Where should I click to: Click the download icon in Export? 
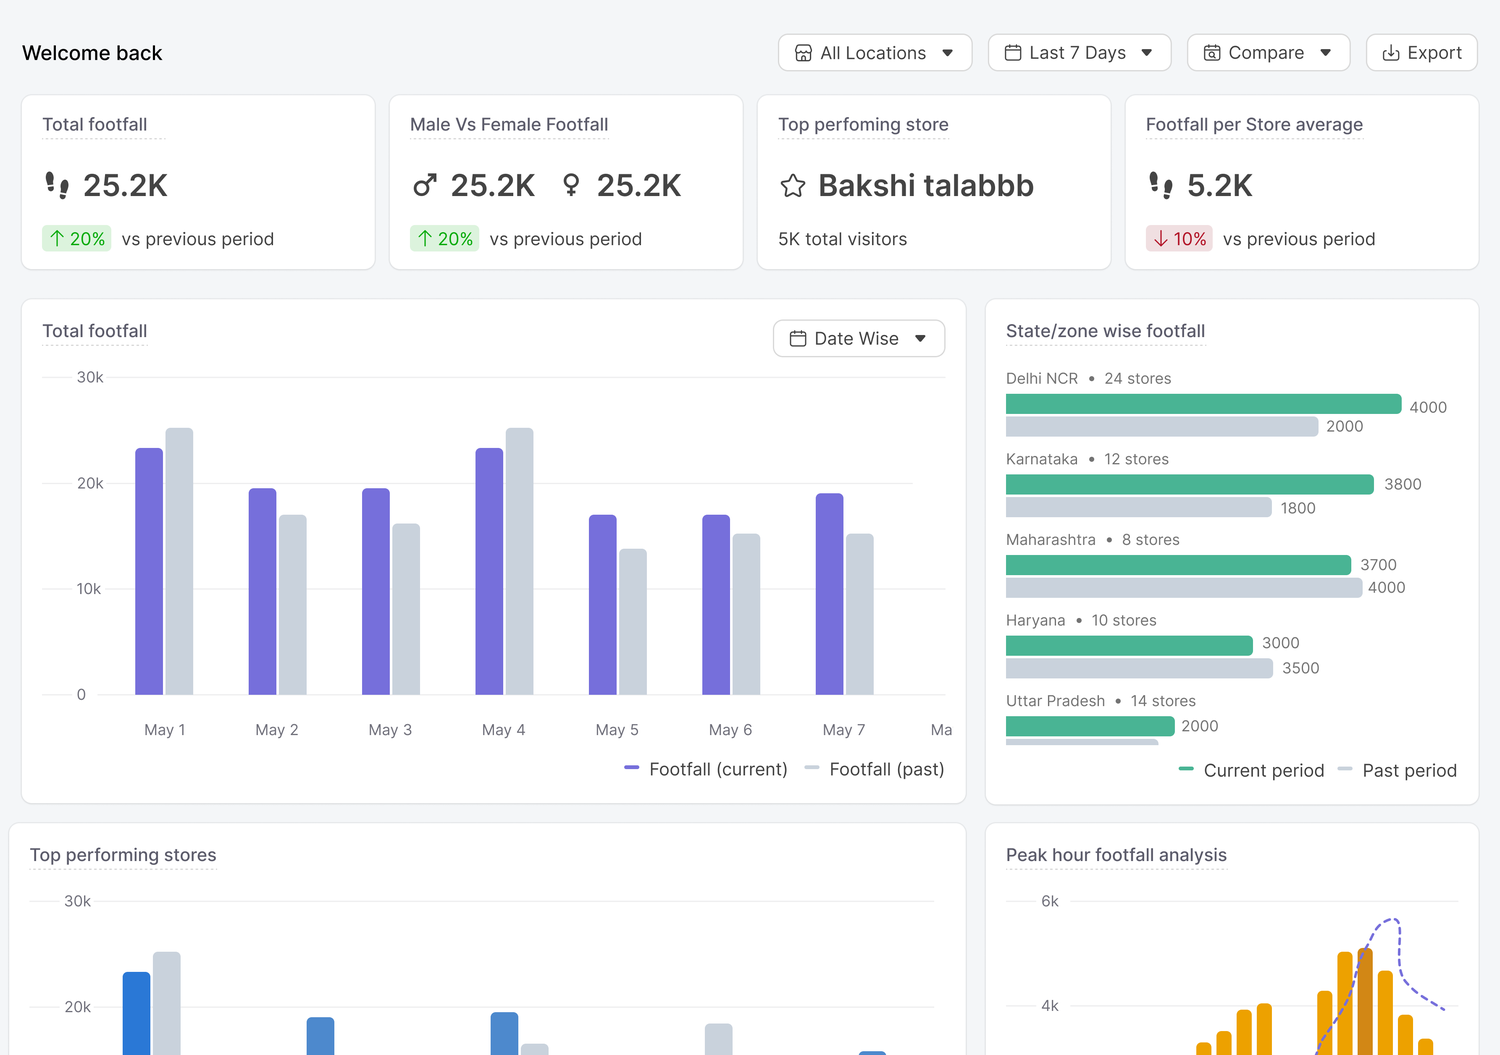1391,53
